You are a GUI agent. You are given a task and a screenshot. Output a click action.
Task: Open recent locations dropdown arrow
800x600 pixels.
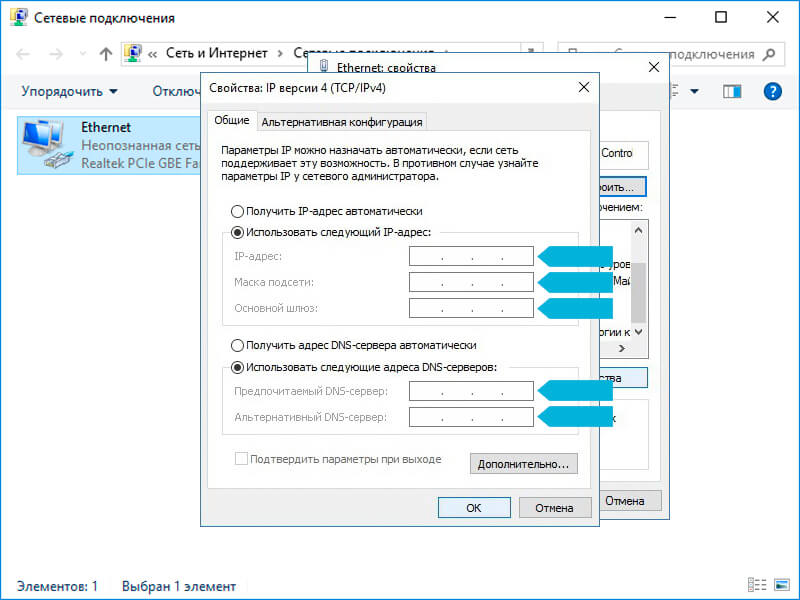click(x=83, y=54)
